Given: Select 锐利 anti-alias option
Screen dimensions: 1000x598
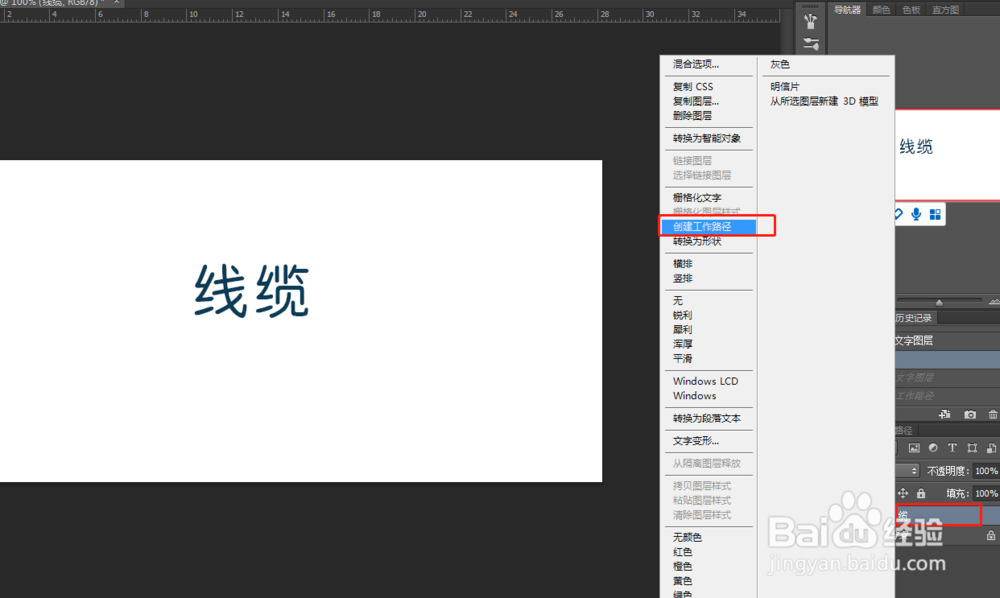Looking at the screenshot, I should [682, 315].
